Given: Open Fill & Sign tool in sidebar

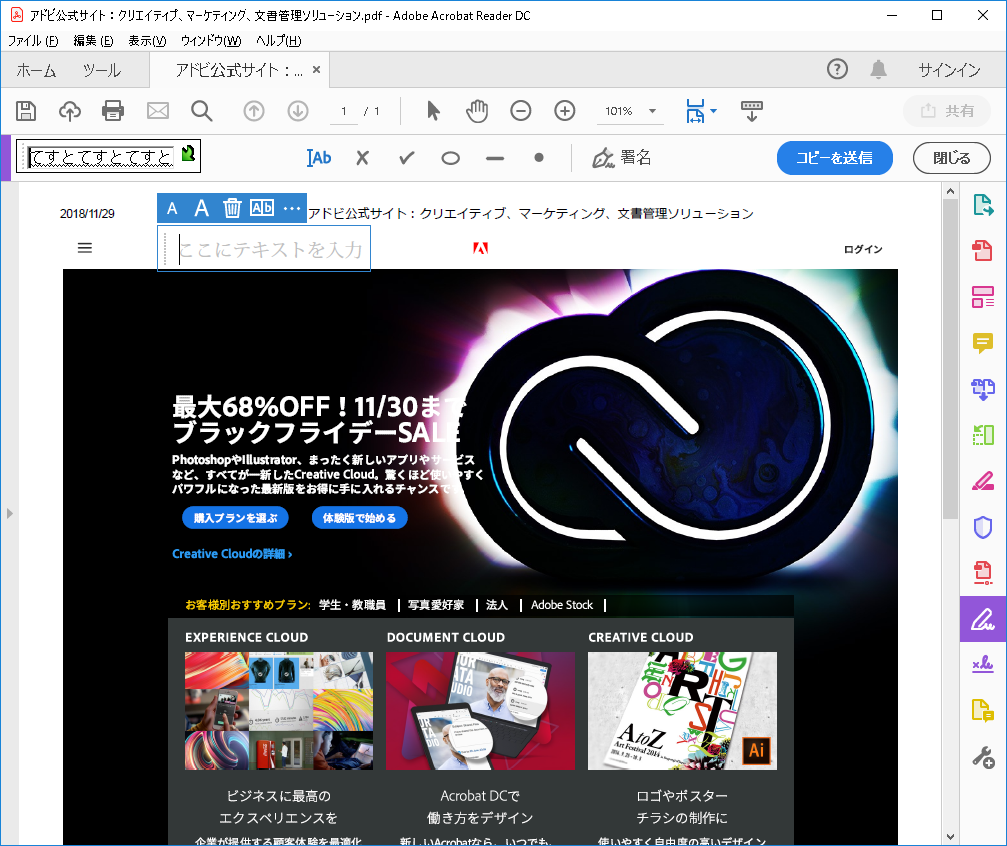Looking at the screenshot, I should (983, 619).
